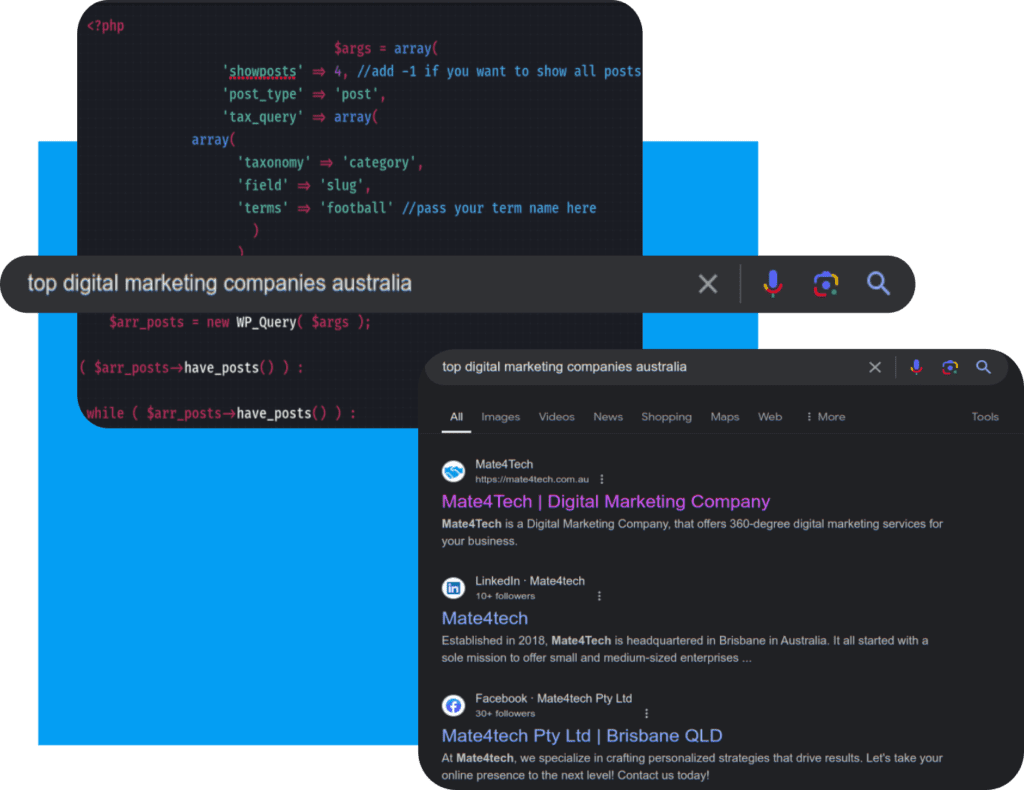This screenshot has height=790, width=1024.
Task: Start voice search in large search bar
Action: tap(773, 283)
